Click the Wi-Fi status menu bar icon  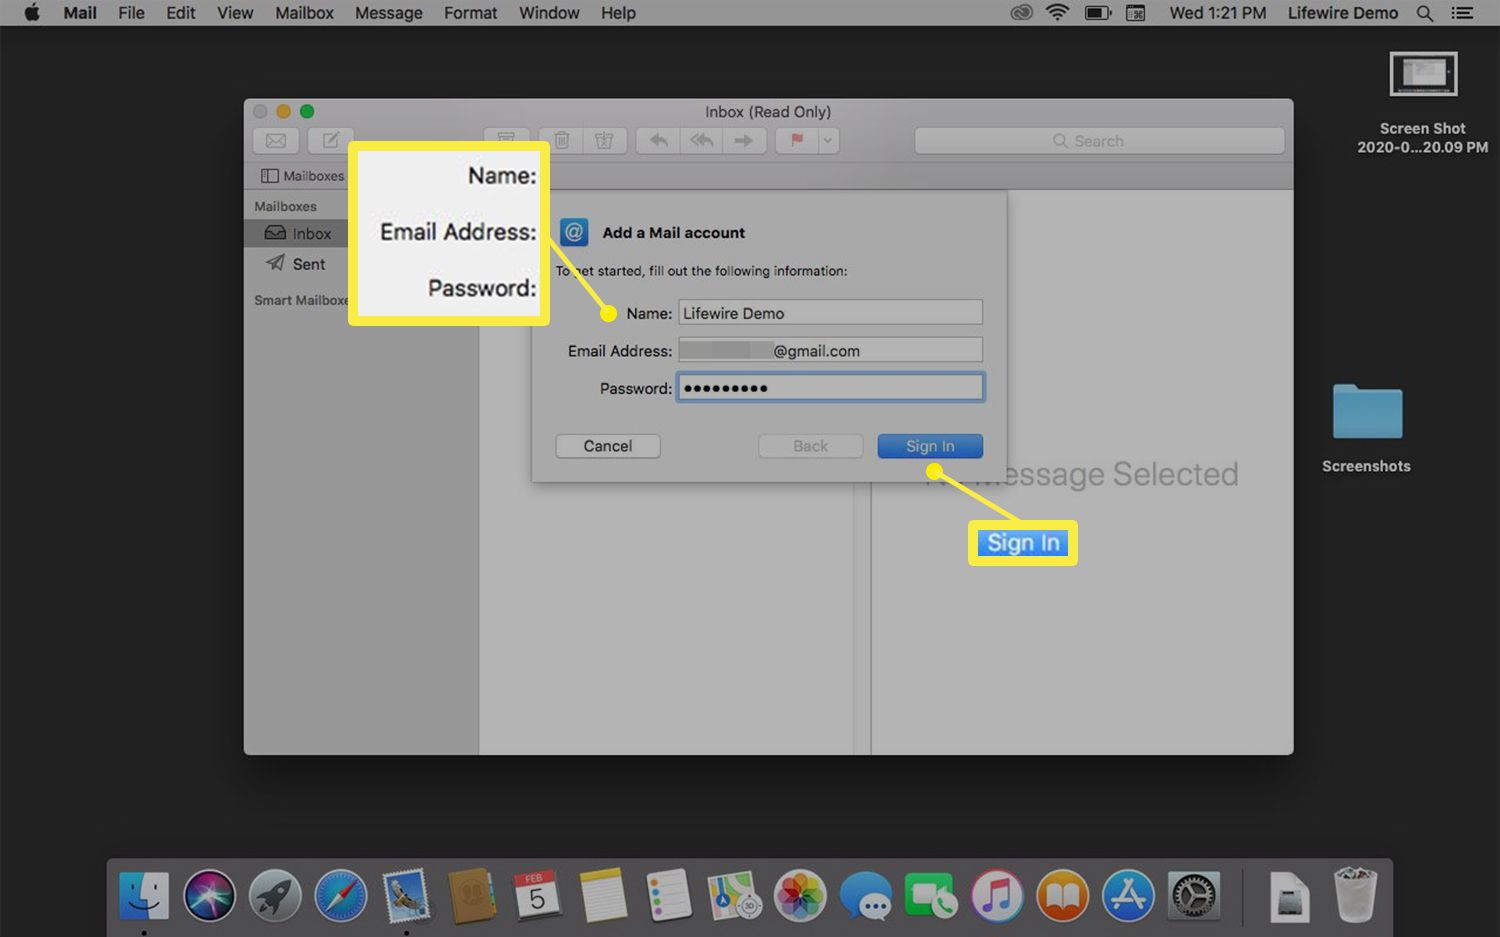point(1057,13)
